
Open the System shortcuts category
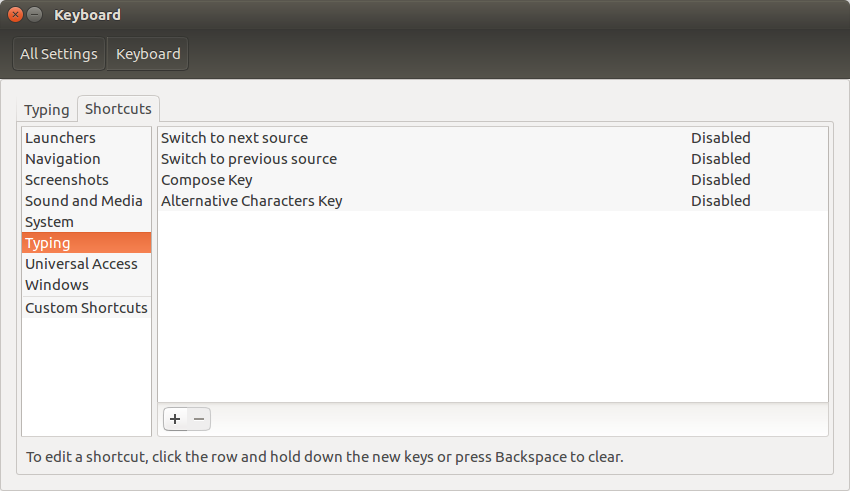click(49, 222)
